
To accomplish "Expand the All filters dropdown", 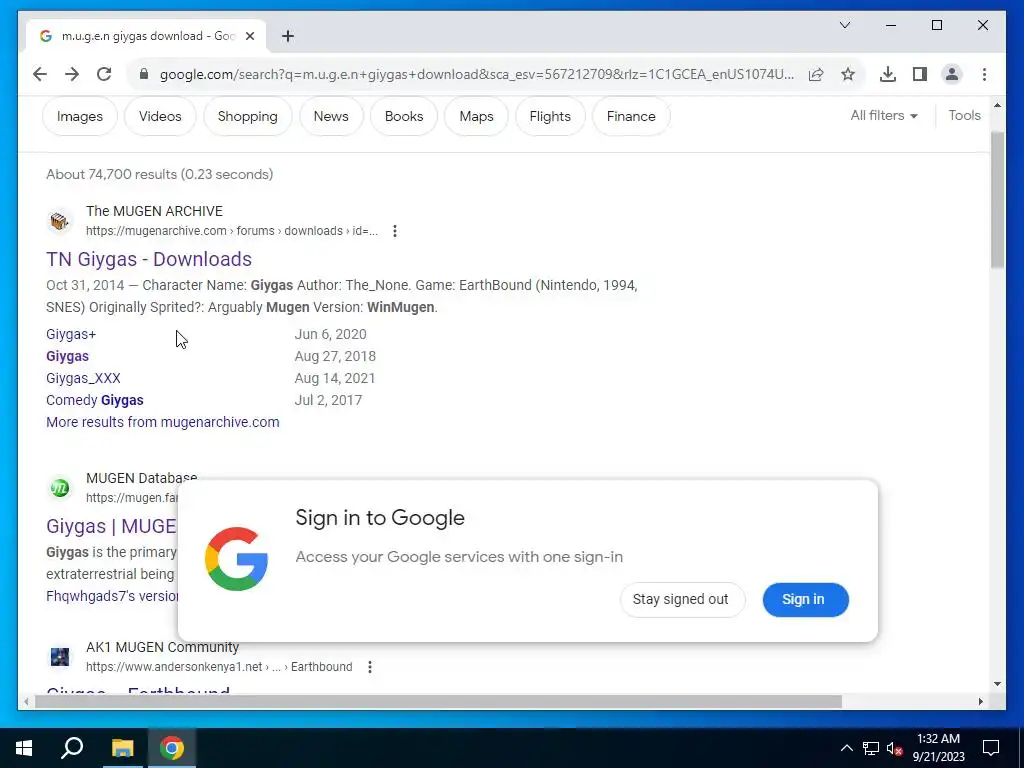I will (x=884, y=116).
